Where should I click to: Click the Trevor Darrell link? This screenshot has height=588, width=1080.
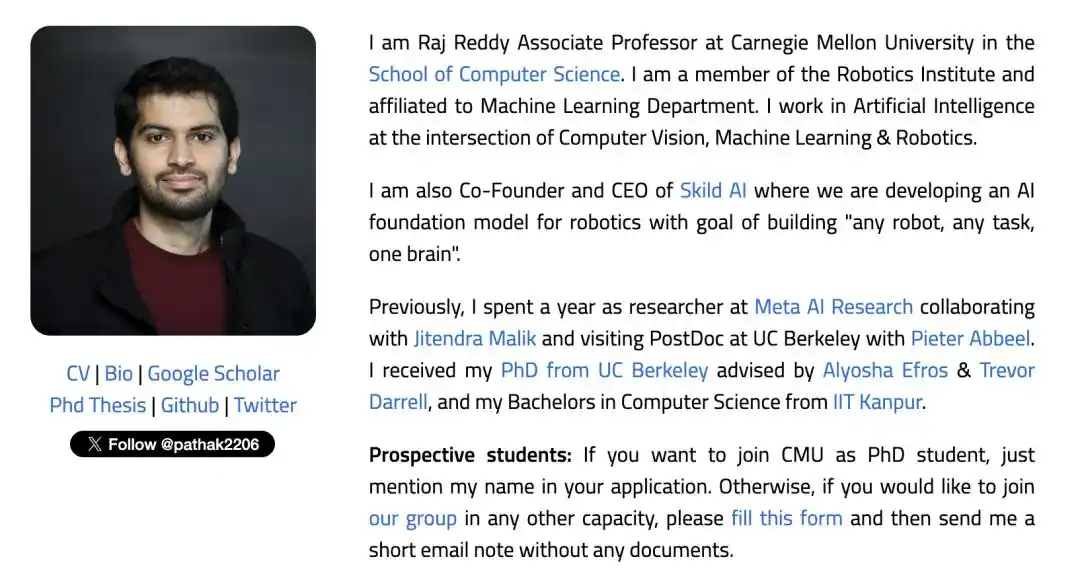1007,370
